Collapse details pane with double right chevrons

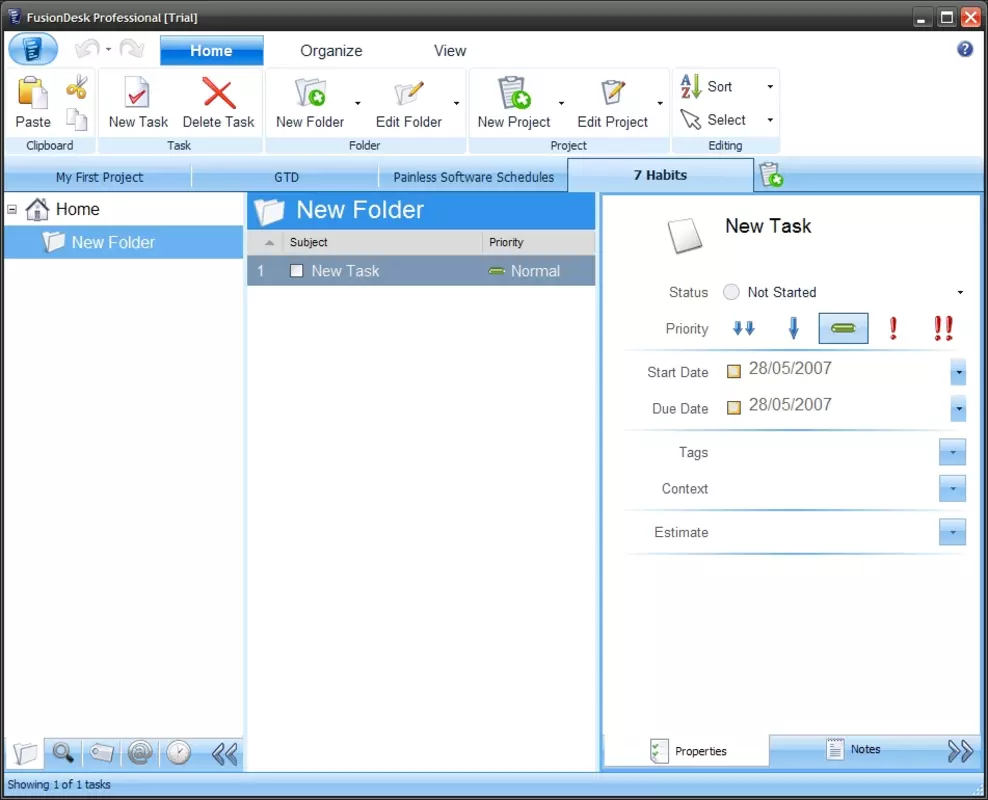point(960,751)
